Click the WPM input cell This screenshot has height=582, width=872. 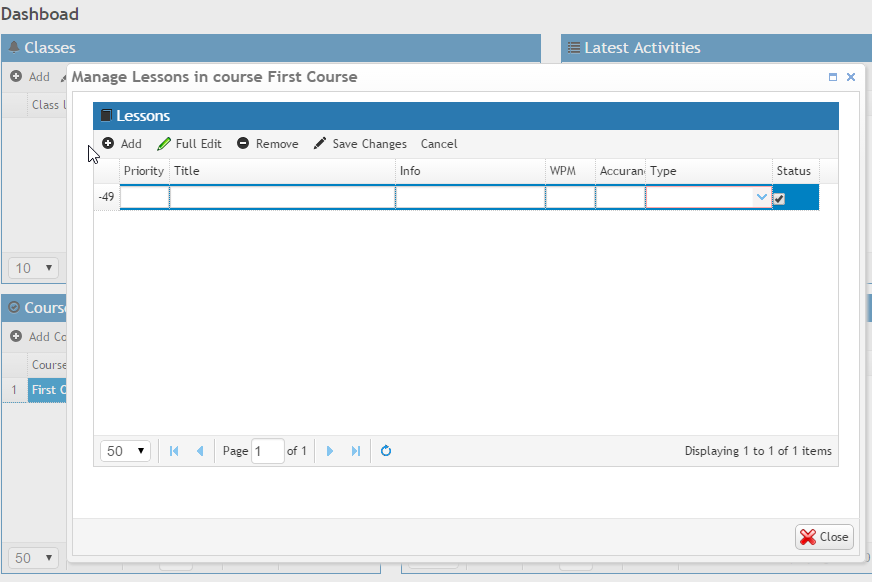[571, 197]
